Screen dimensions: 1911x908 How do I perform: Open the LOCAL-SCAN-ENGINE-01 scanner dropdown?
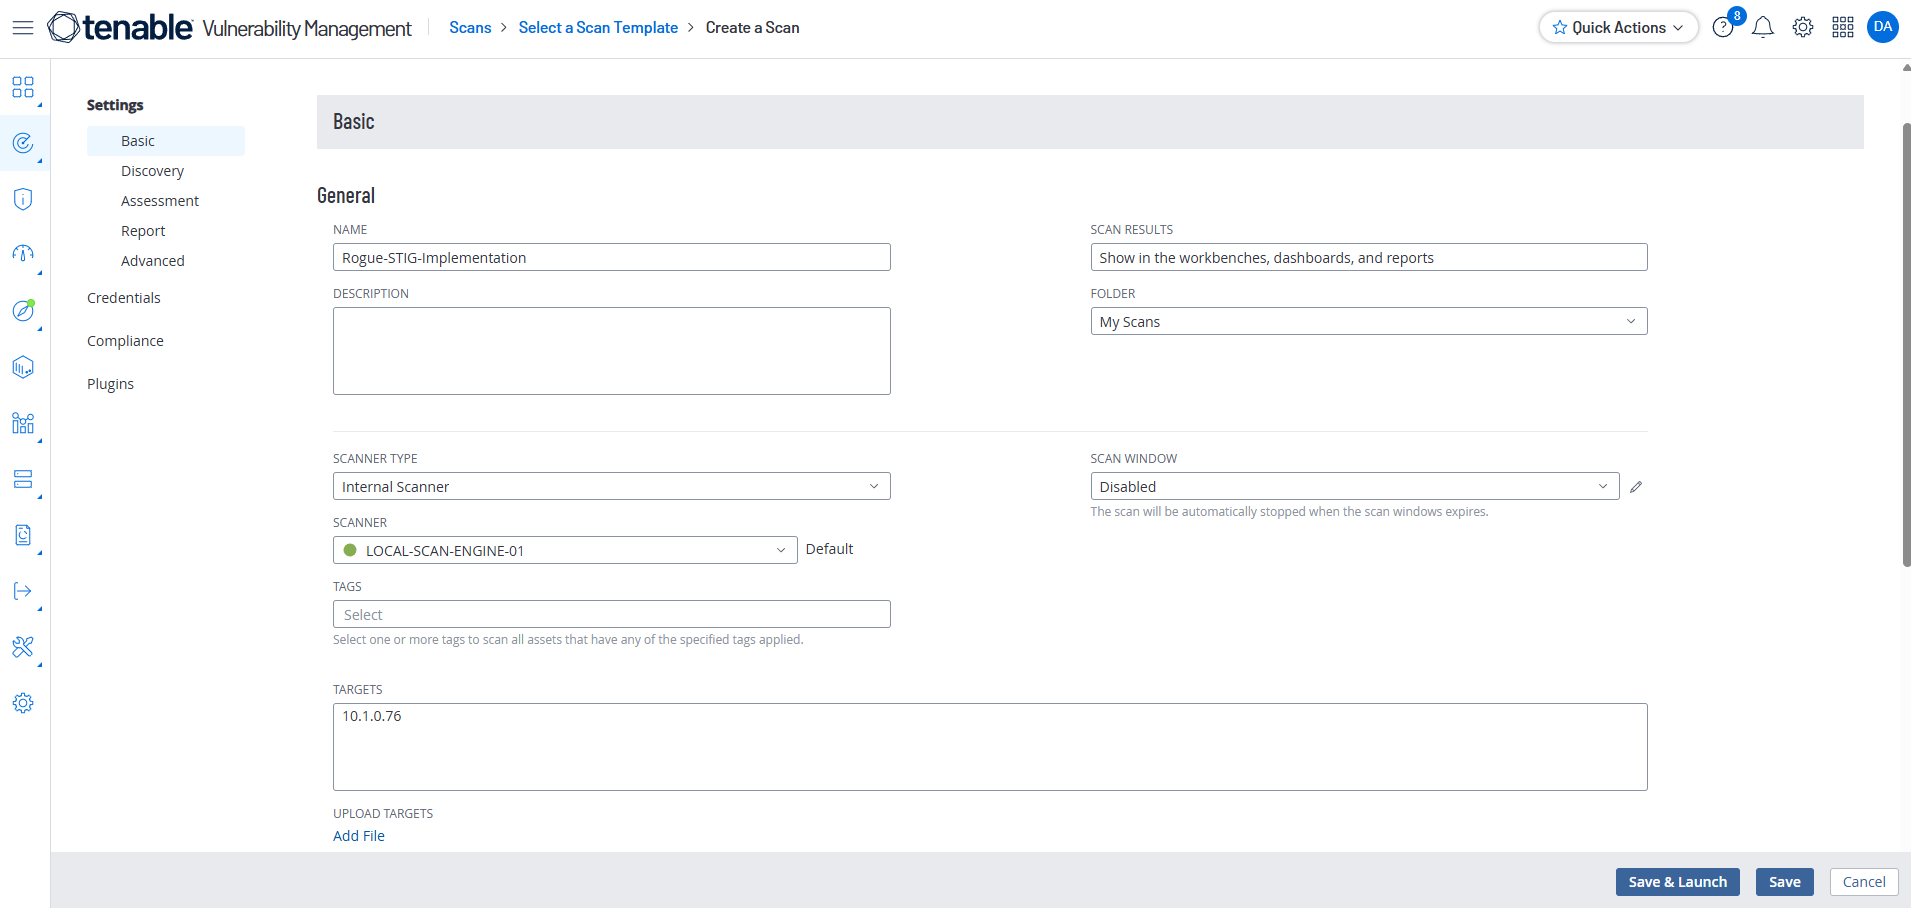click(x=565, y=550)
